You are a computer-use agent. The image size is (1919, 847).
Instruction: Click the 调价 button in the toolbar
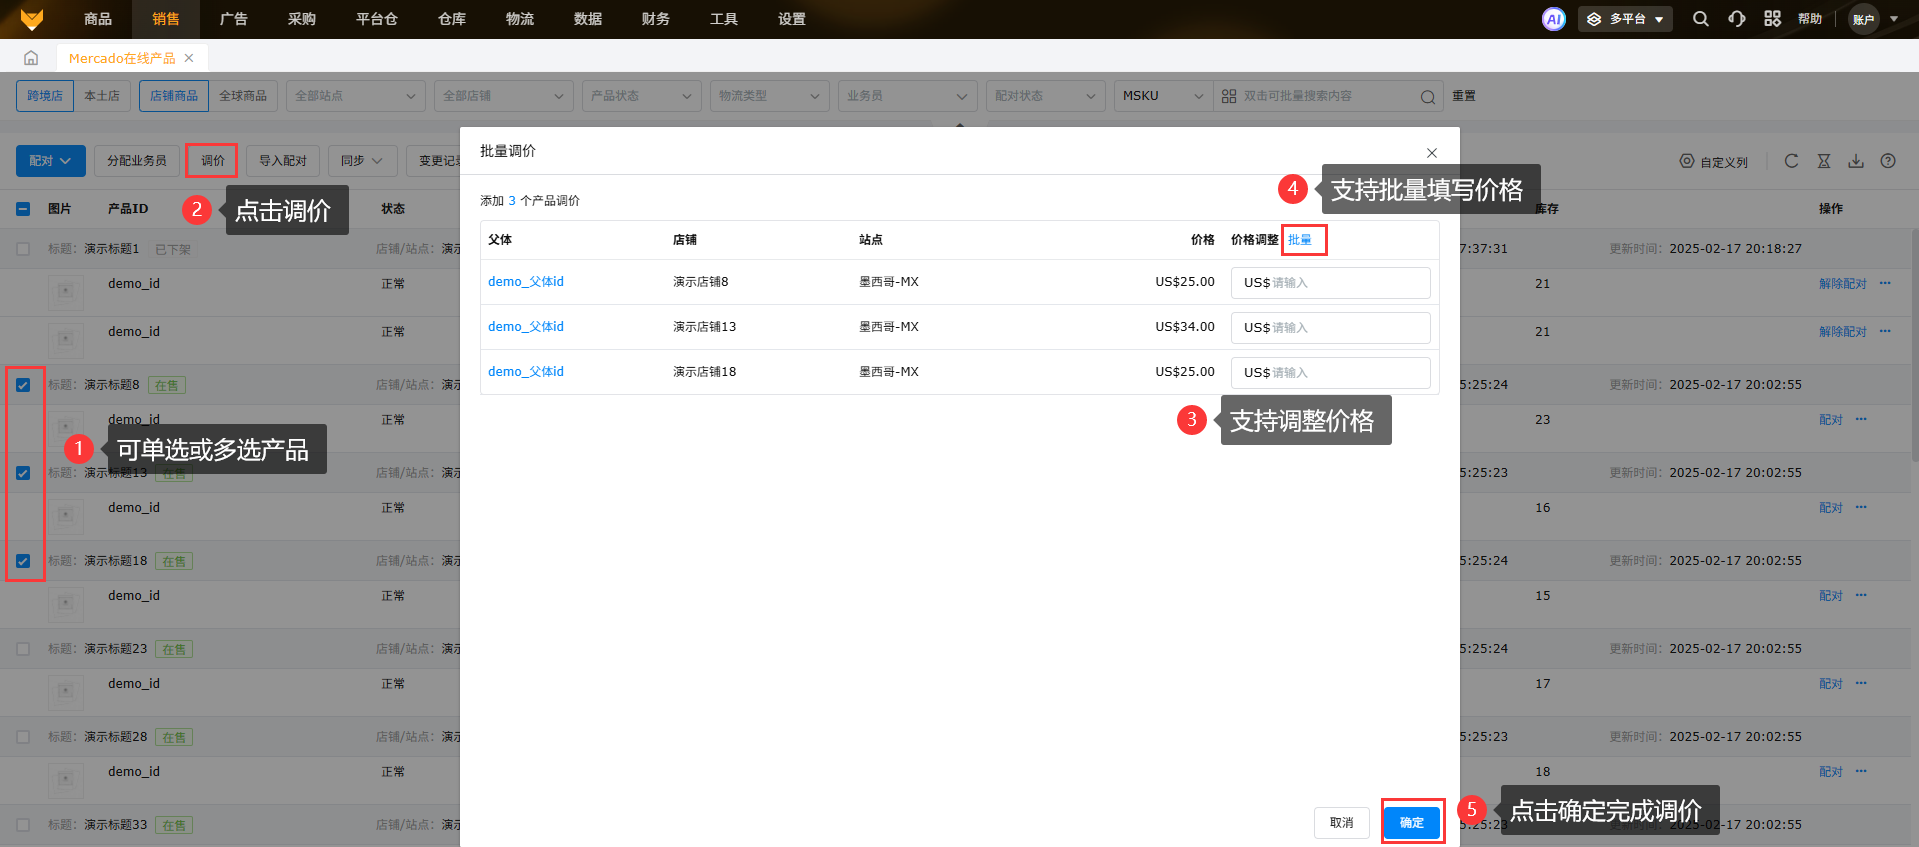coord(213,161)
